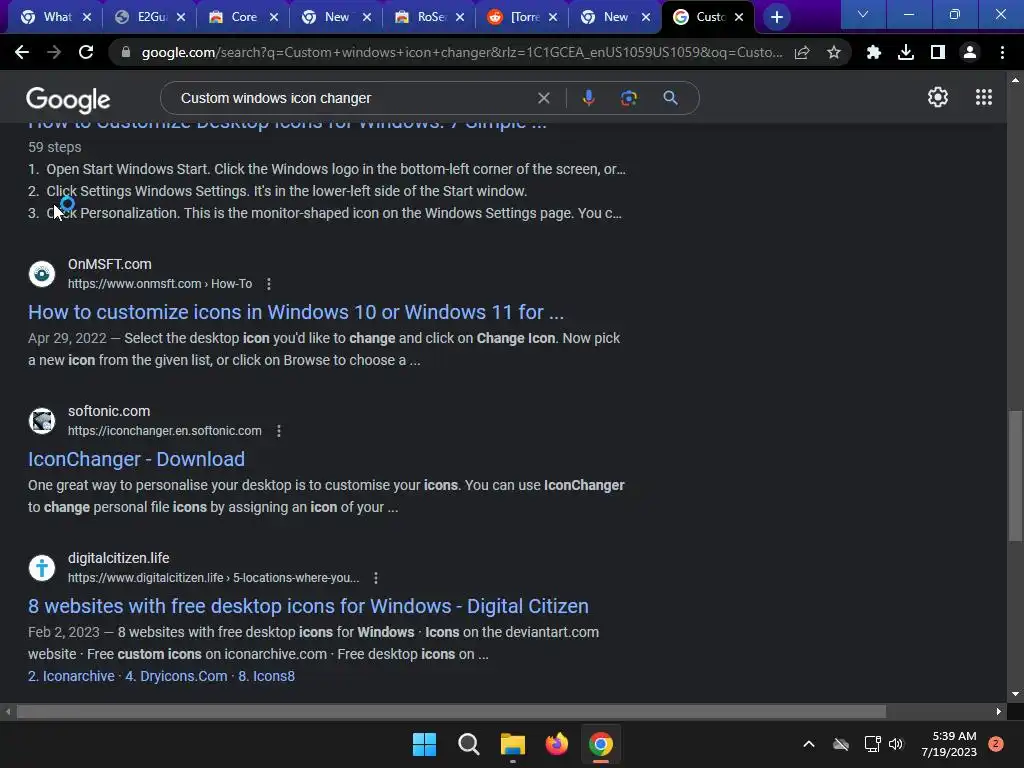Click the softonic.com site favicon
The width and height of the screenshot is (1024, 768).
[42, 421]
